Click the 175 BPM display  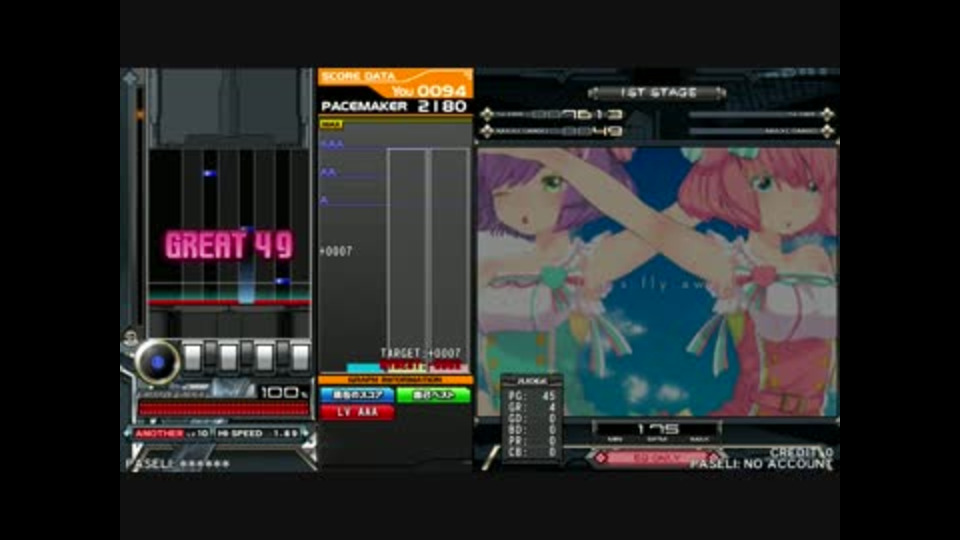tap(658, 429)
